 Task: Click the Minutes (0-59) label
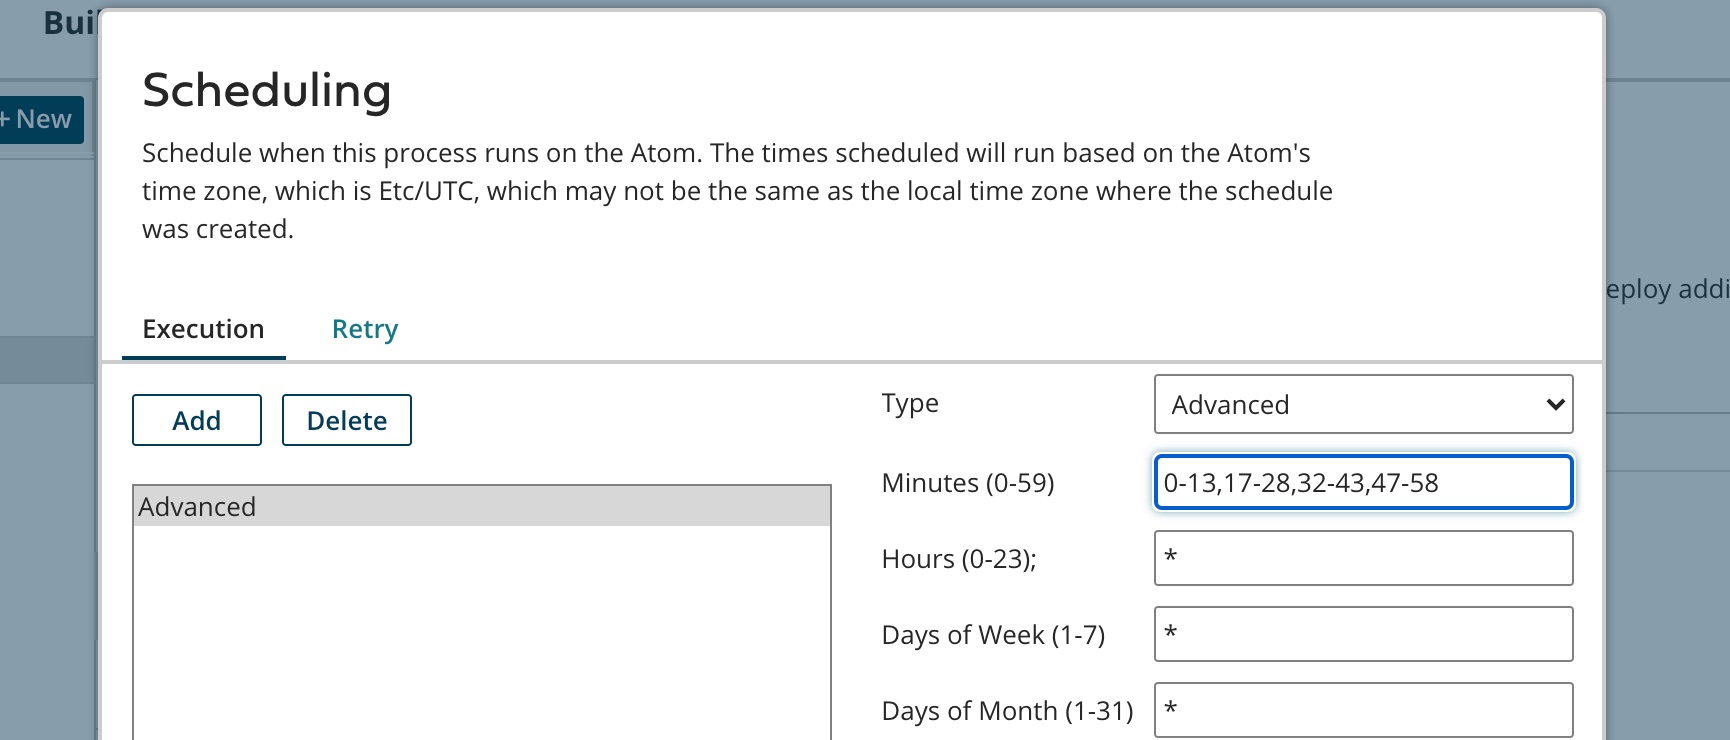point(968,483)
